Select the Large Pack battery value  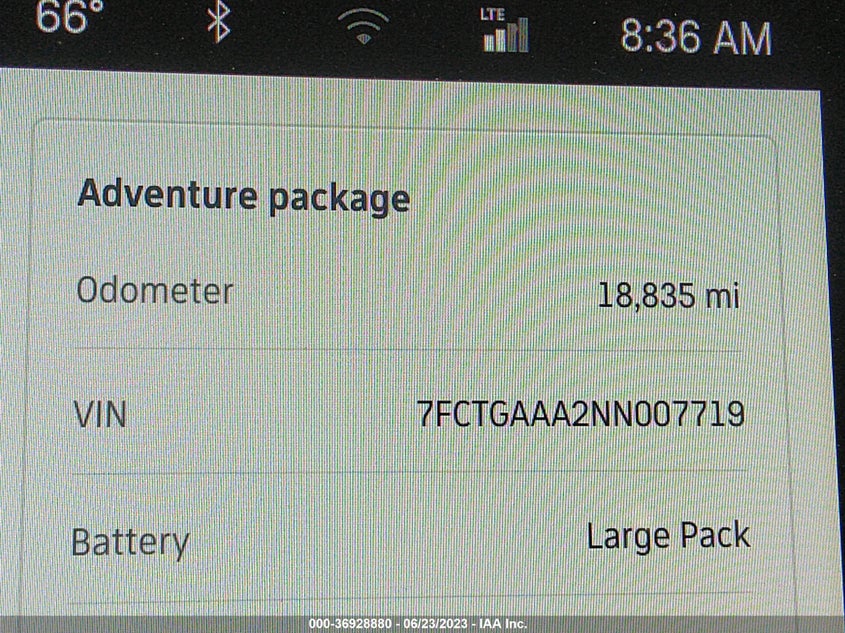[x=668, y=537]
